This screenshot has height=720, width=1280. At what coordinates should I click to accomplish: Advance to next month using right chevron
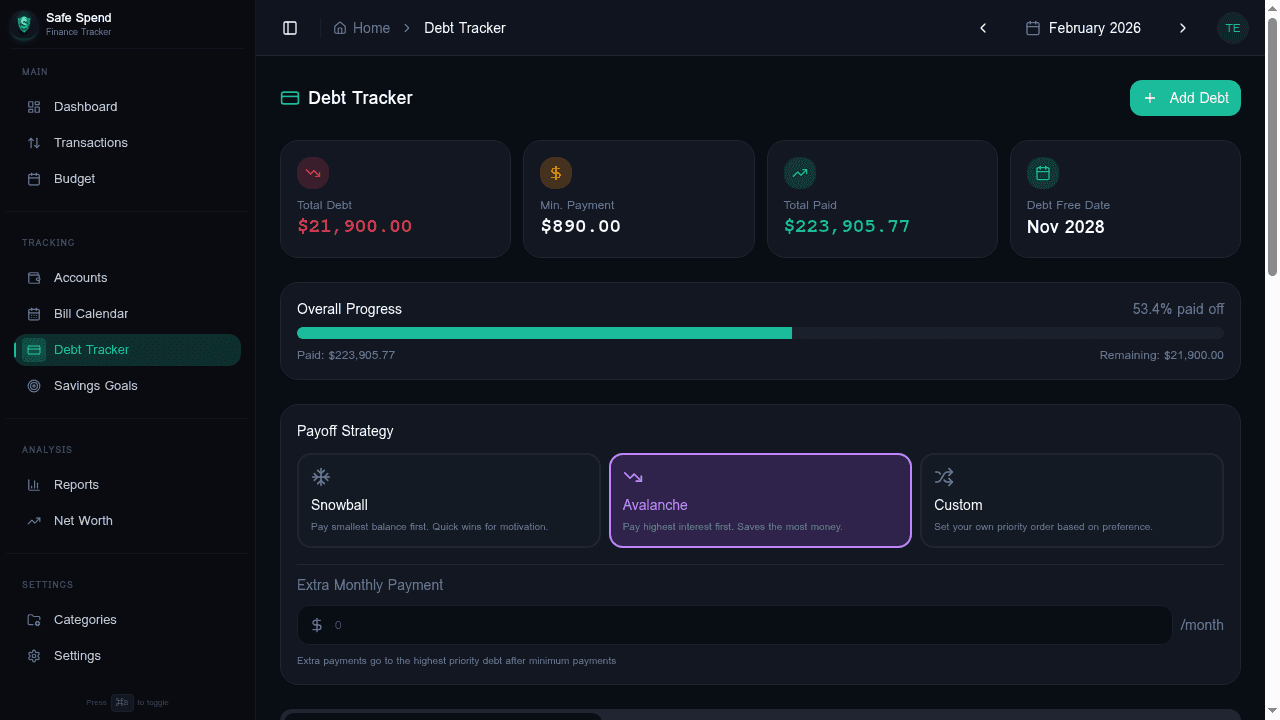tap(1183, 28)
